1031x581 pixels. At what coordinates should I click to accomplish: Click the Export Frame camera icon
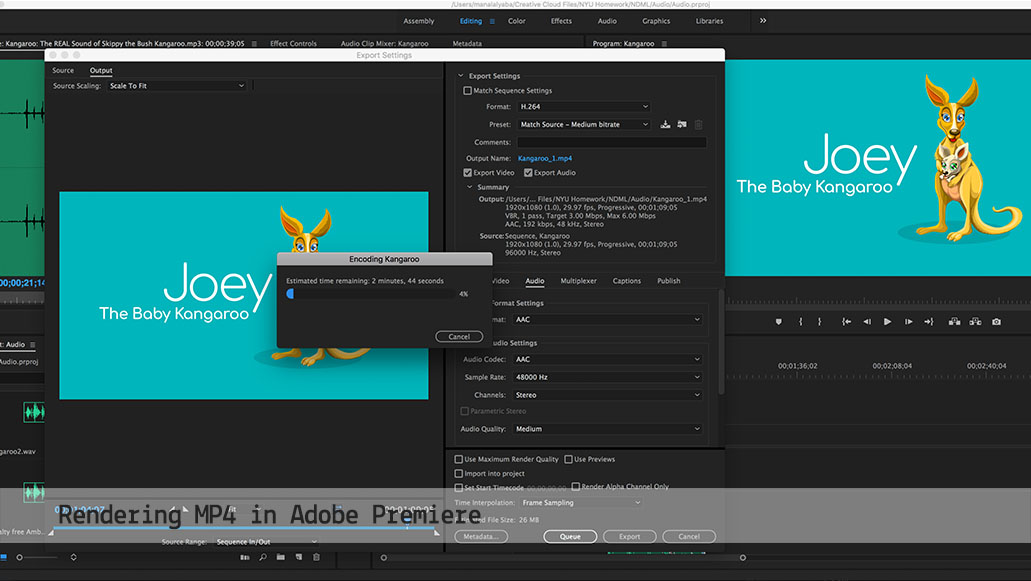(x=996, y=322)
